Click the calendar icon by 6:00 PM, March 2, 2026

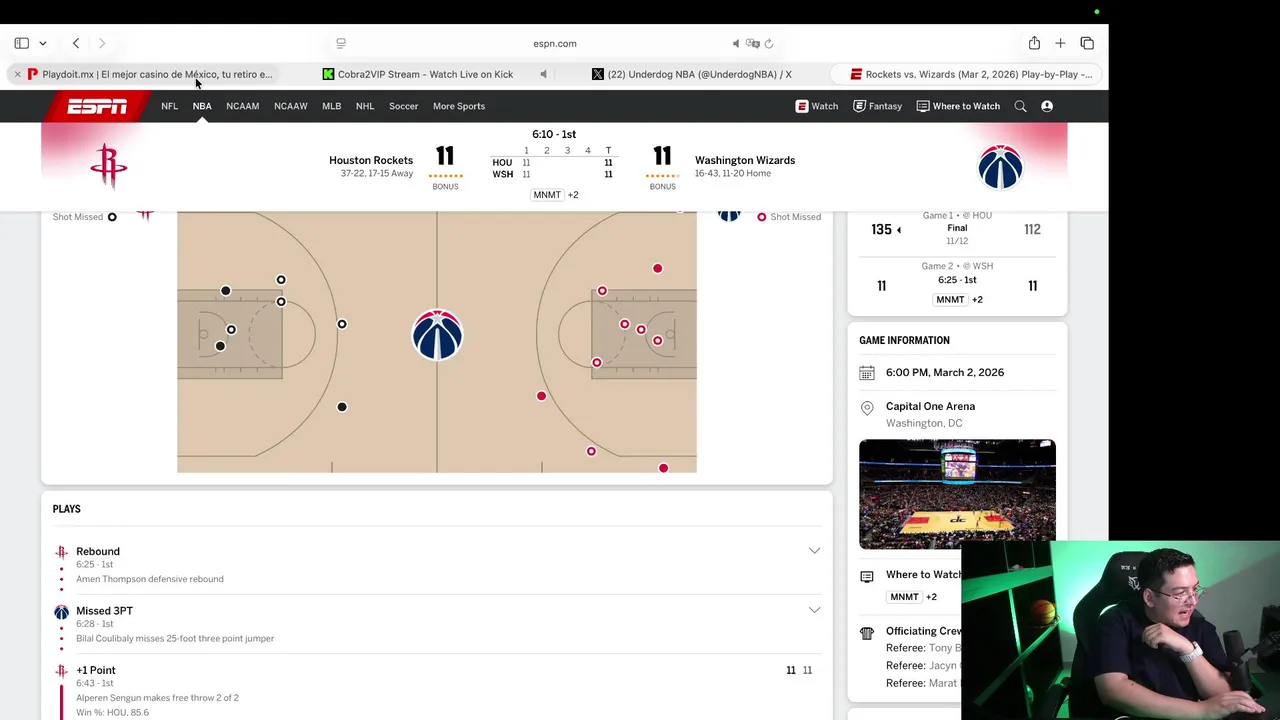click(867, 373)
